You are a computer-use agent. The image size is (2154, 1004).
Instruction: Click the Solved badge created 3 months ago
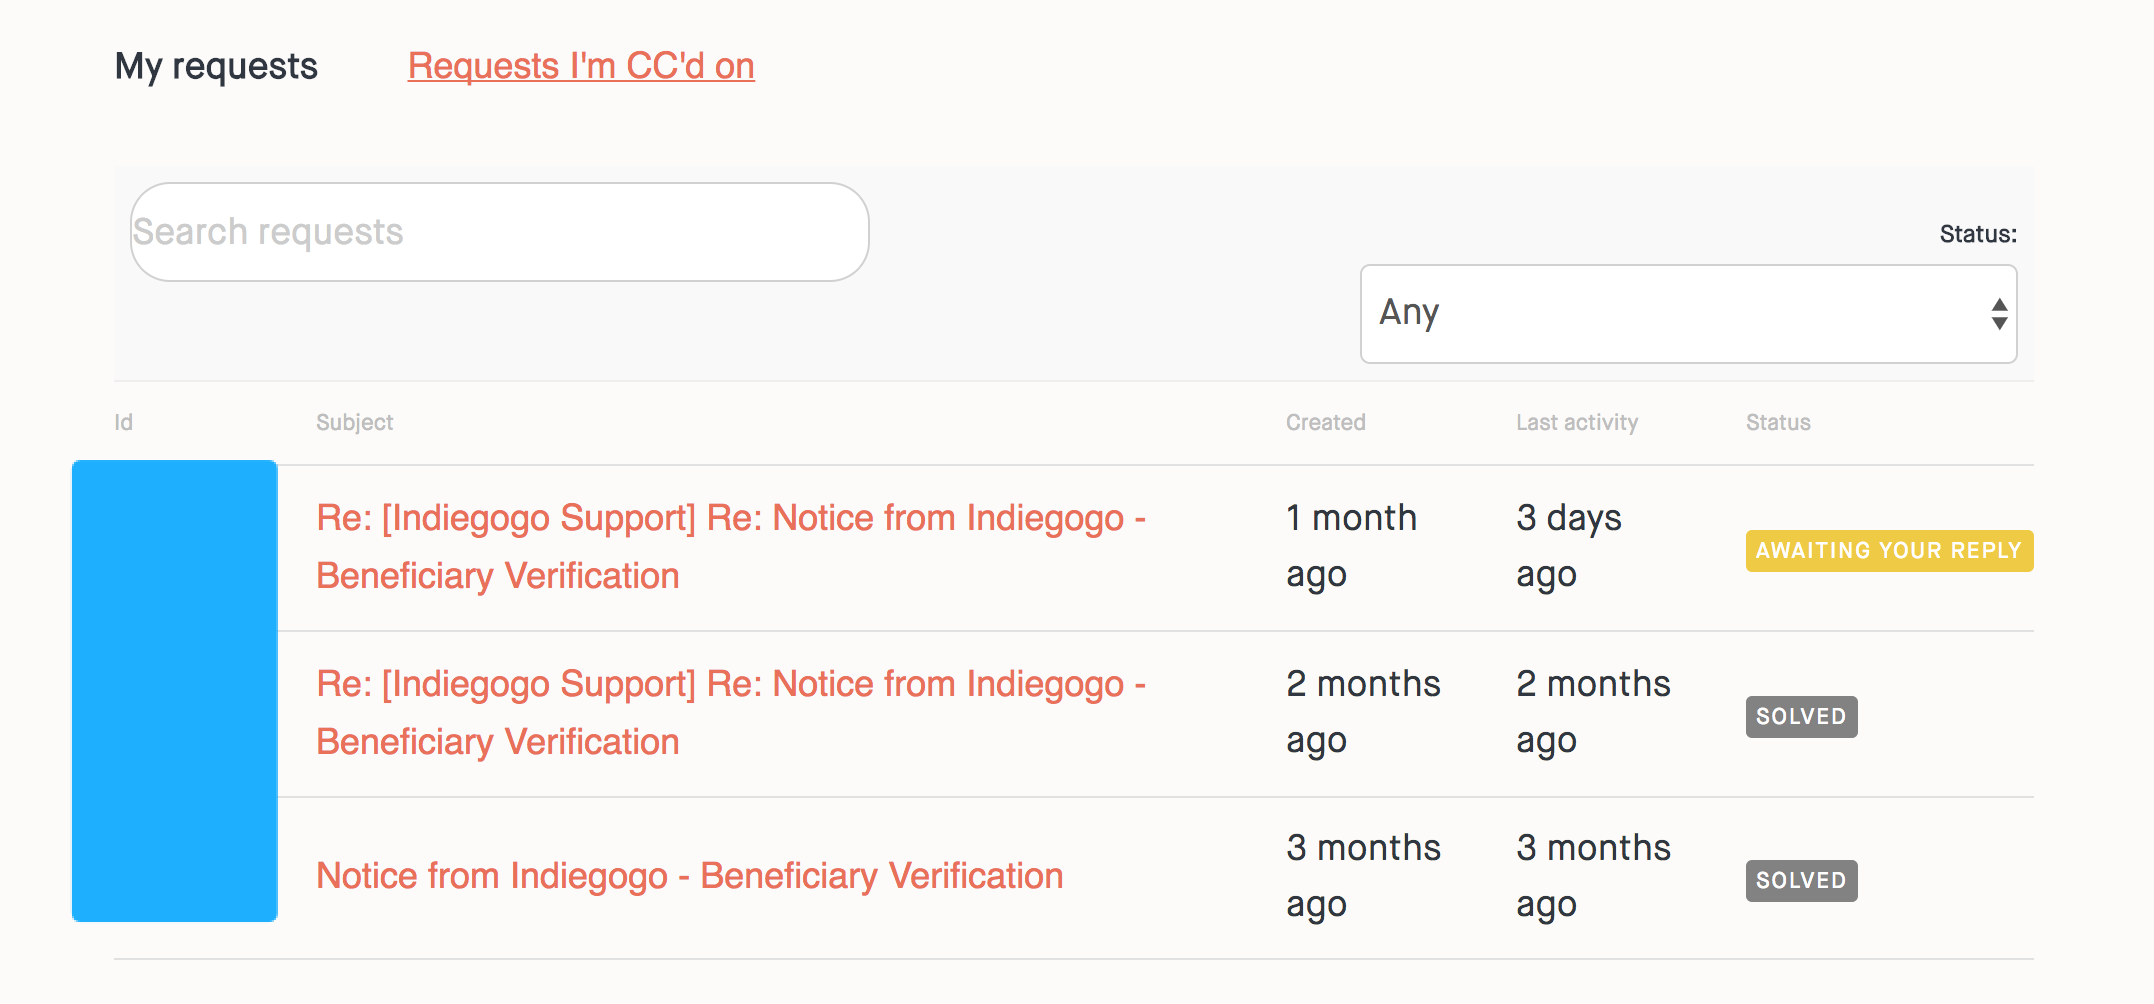pos(1801,881)
